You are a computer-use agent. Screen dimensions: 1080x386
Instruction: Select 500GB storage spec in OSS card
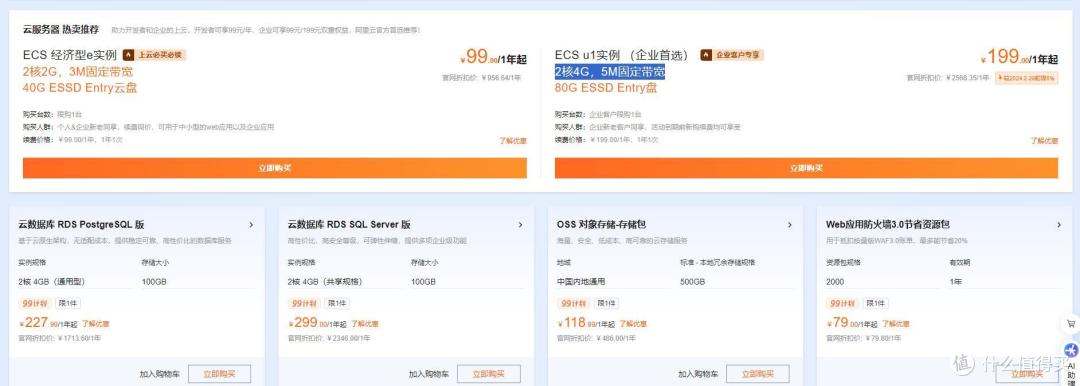737,282
